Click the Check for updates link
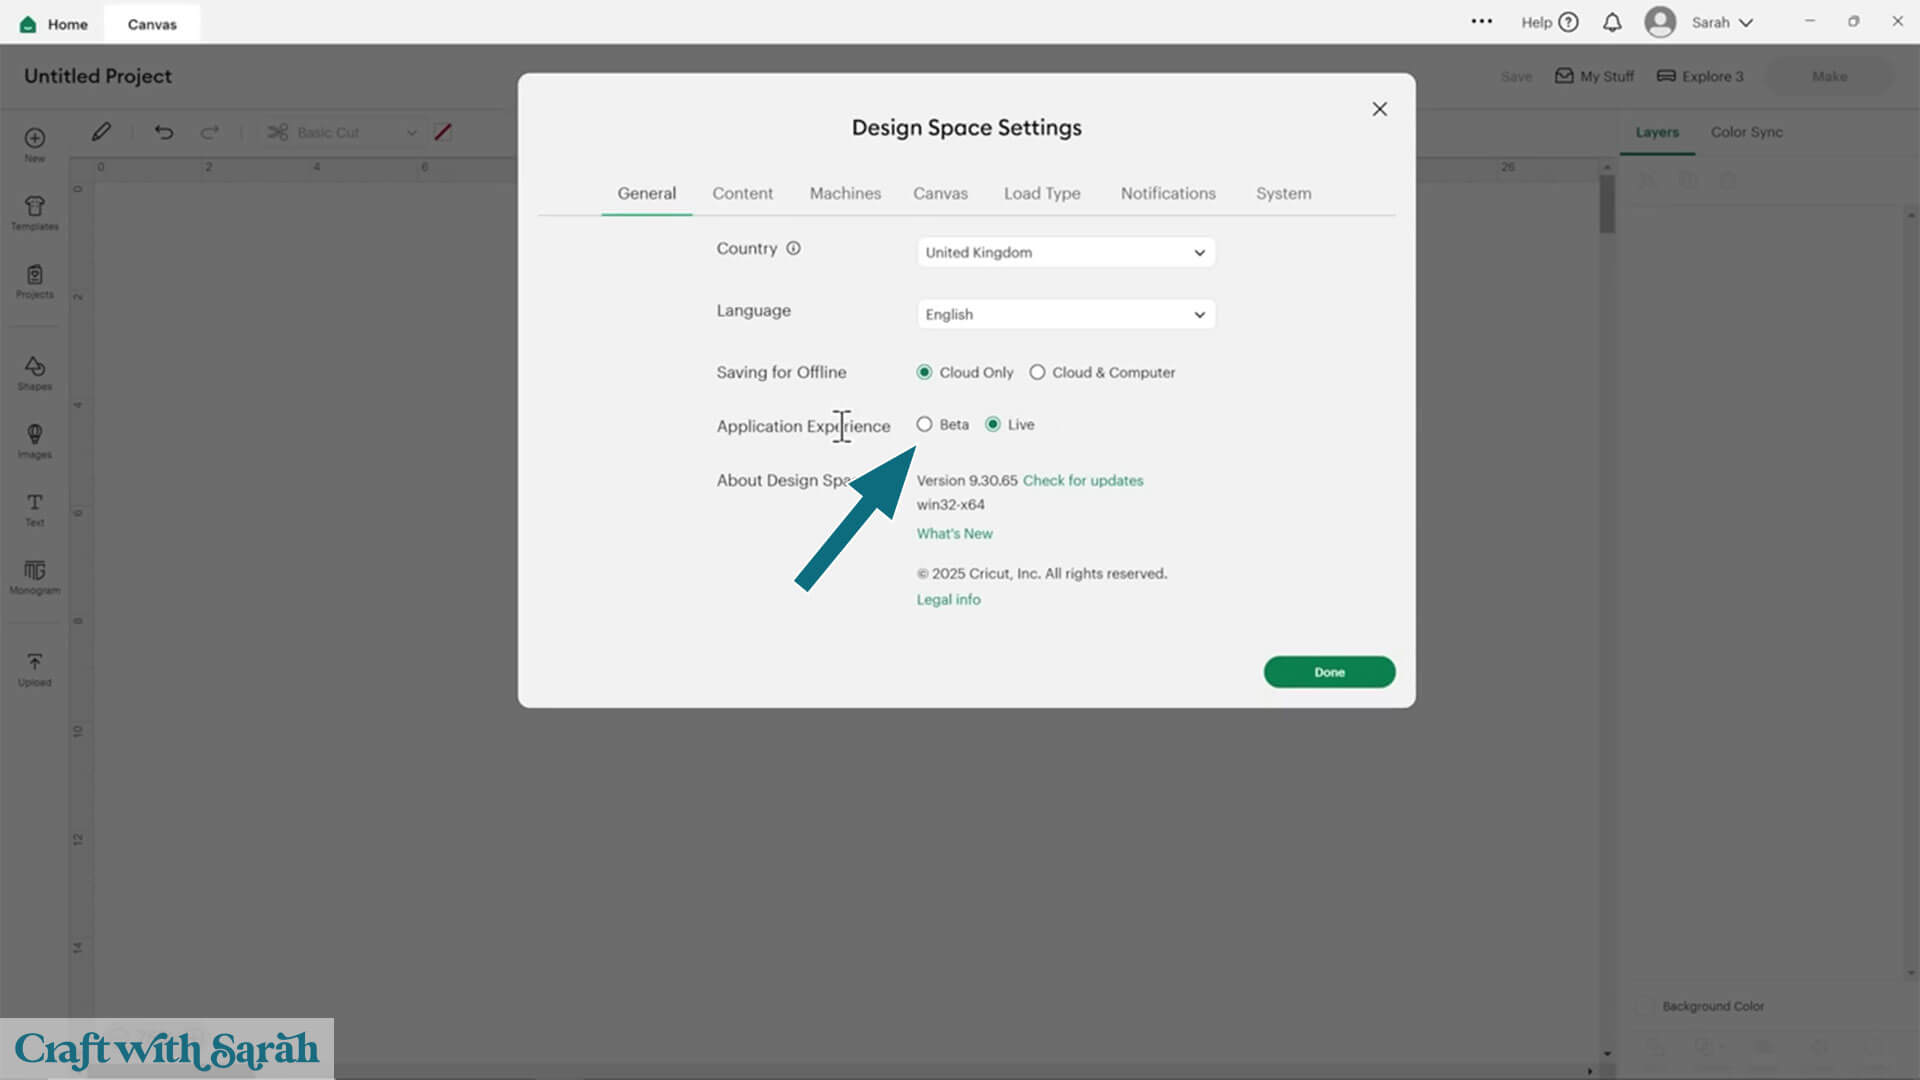 (x=1082, y=480)
